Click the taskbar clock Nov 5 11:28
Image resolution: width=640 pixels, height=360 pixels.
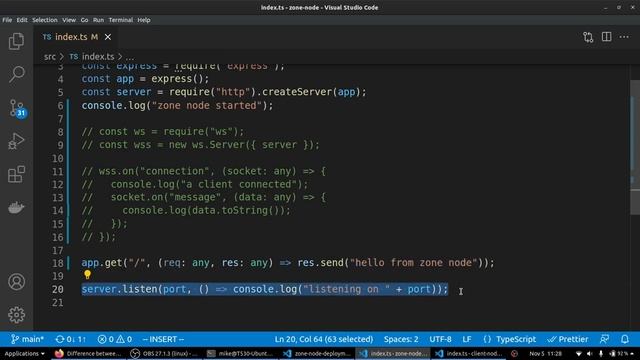(545, 353)
